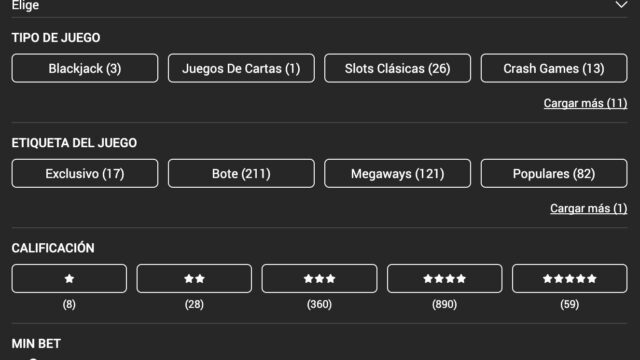
Task: Adjust the Min Bet slider handle
Action: (33, 359)
